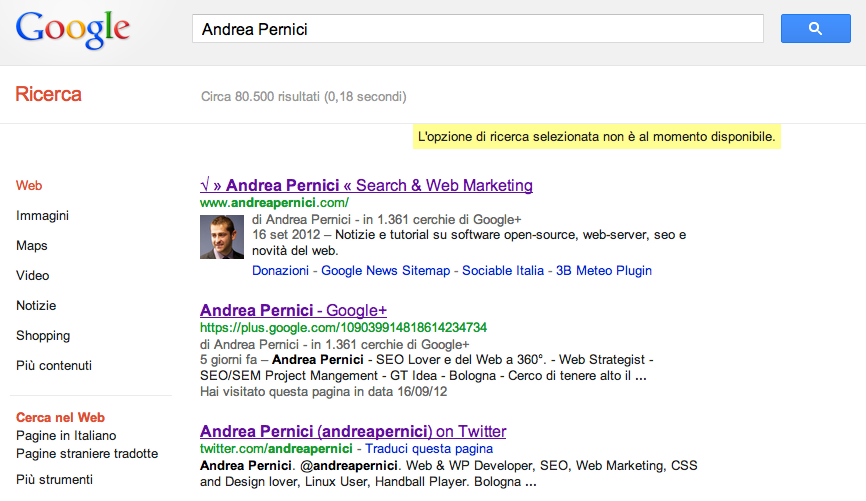Image resolution: width=866 pixels, height=501 pixels.
Task: Open the 3B Meteo Plugin sitelink
Action: [604, 271]
